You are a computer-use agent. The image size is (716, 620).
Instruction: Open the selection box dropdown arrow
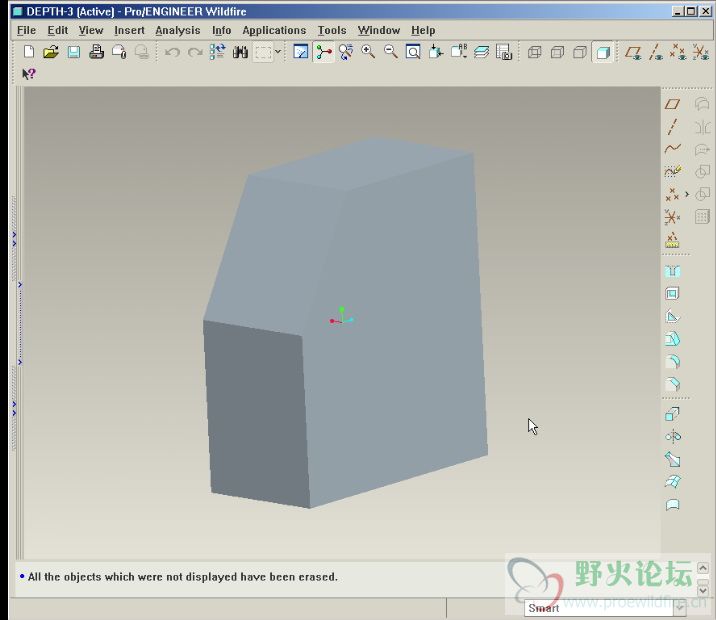pos(277,52)
